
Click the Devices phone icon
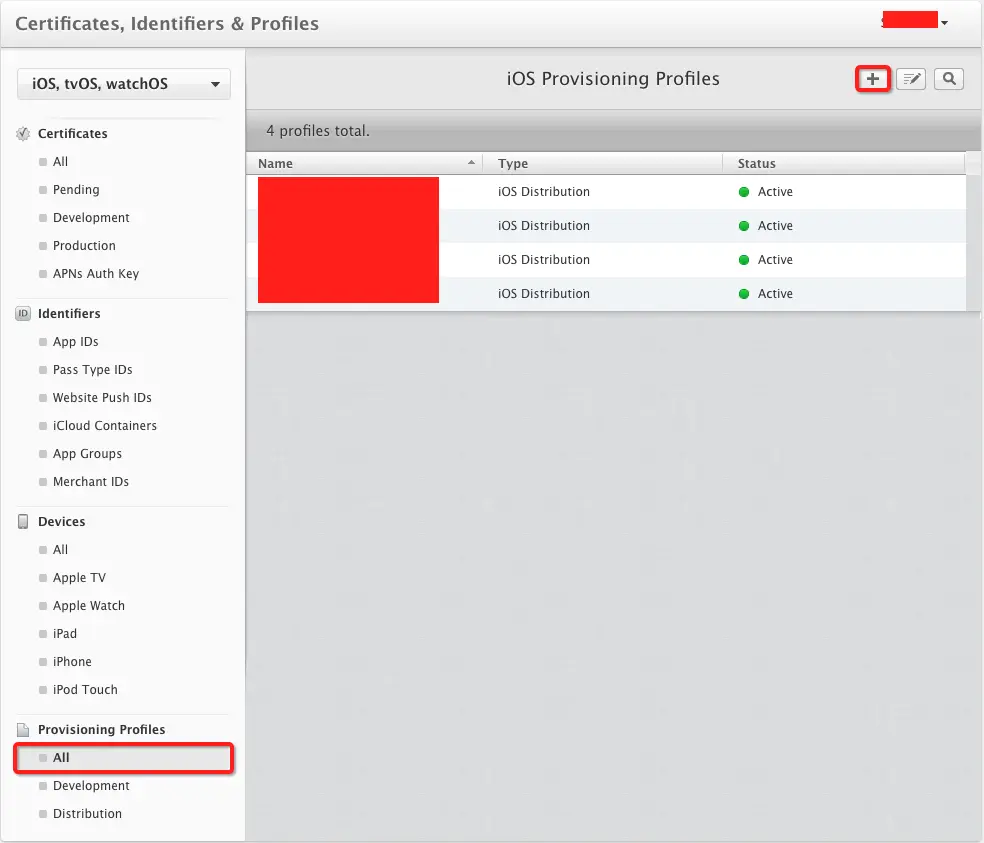tap(23, 522)
